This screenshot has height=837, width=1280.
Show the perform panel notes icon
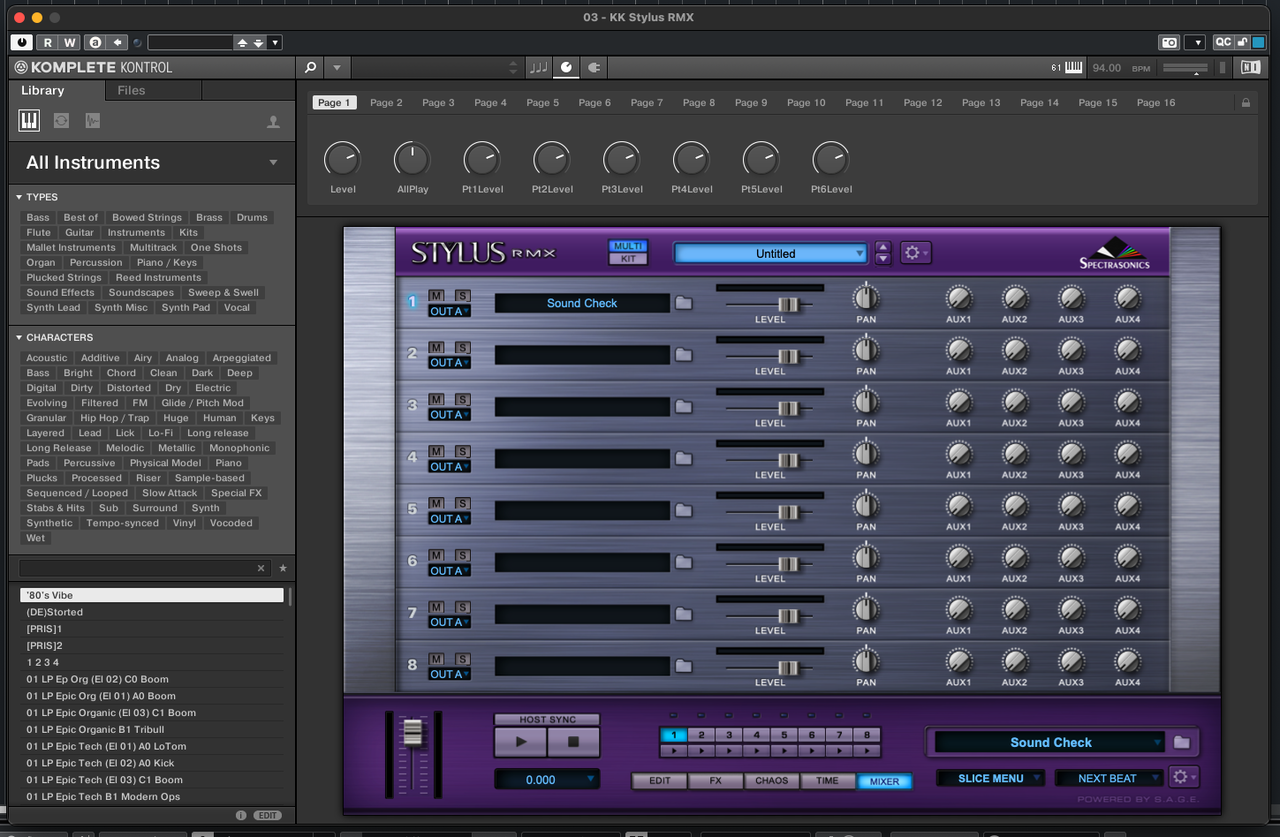click(x=539, y=67)
